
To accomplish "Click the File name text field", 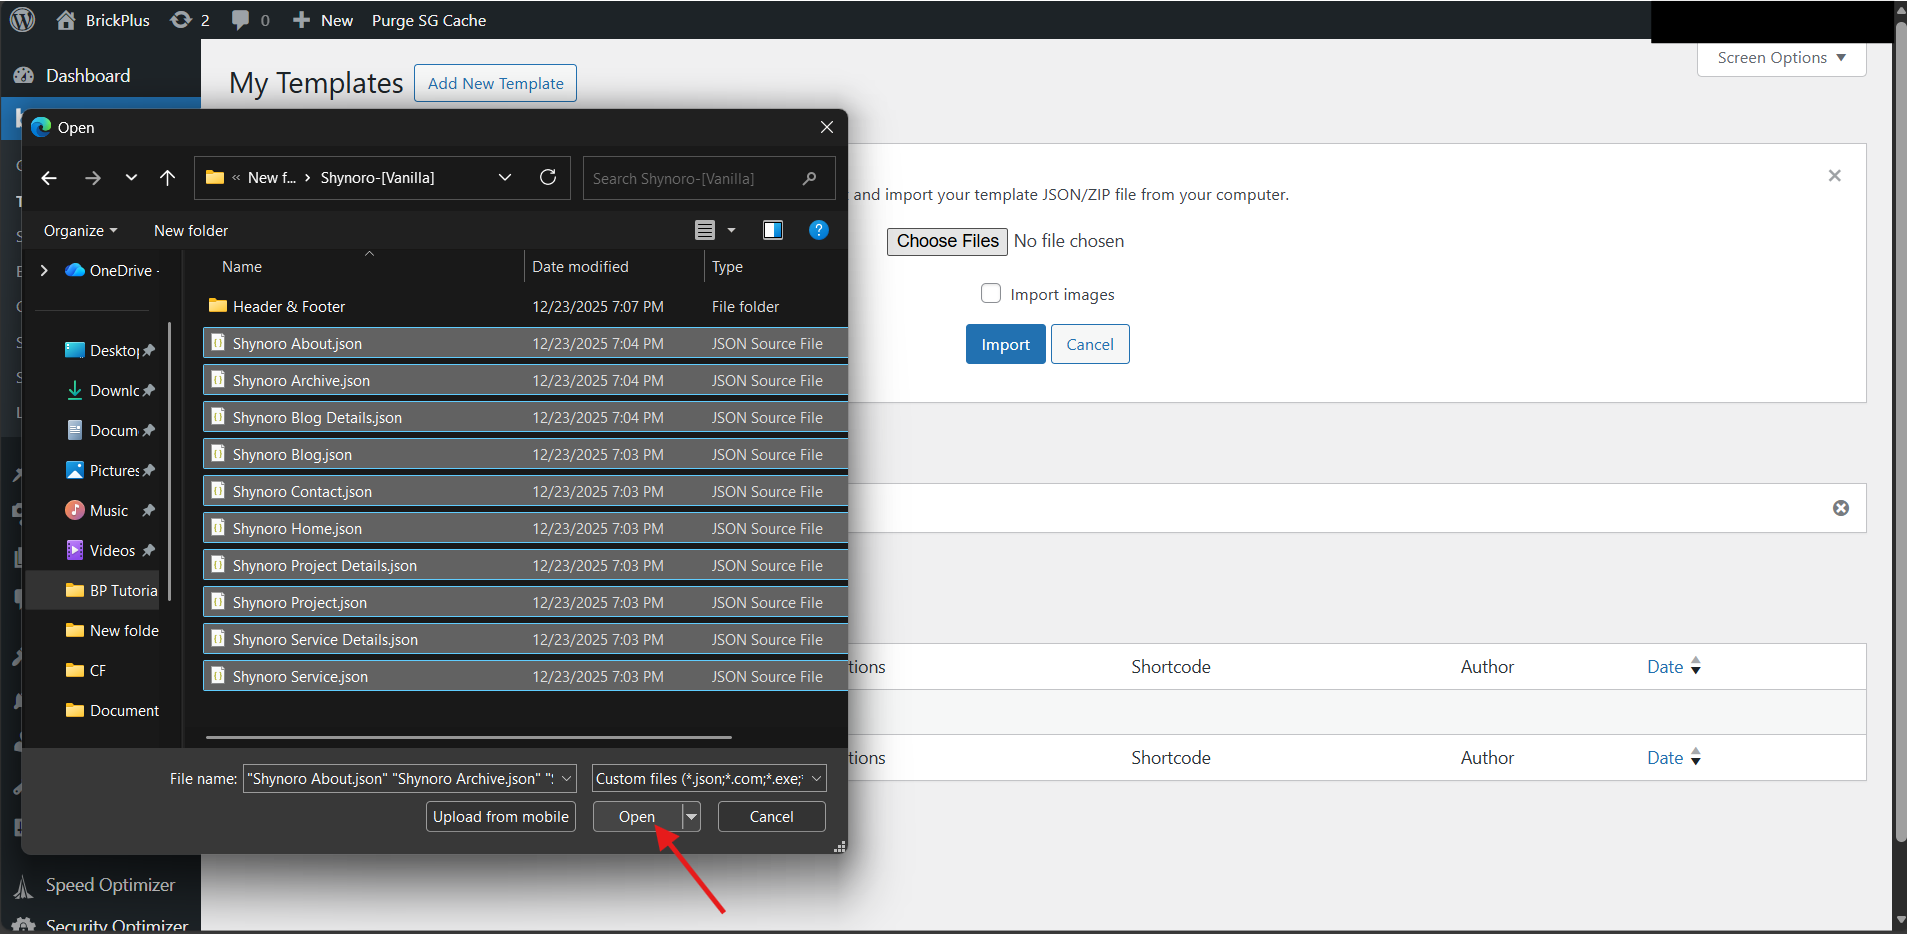I will coord(400,779).
